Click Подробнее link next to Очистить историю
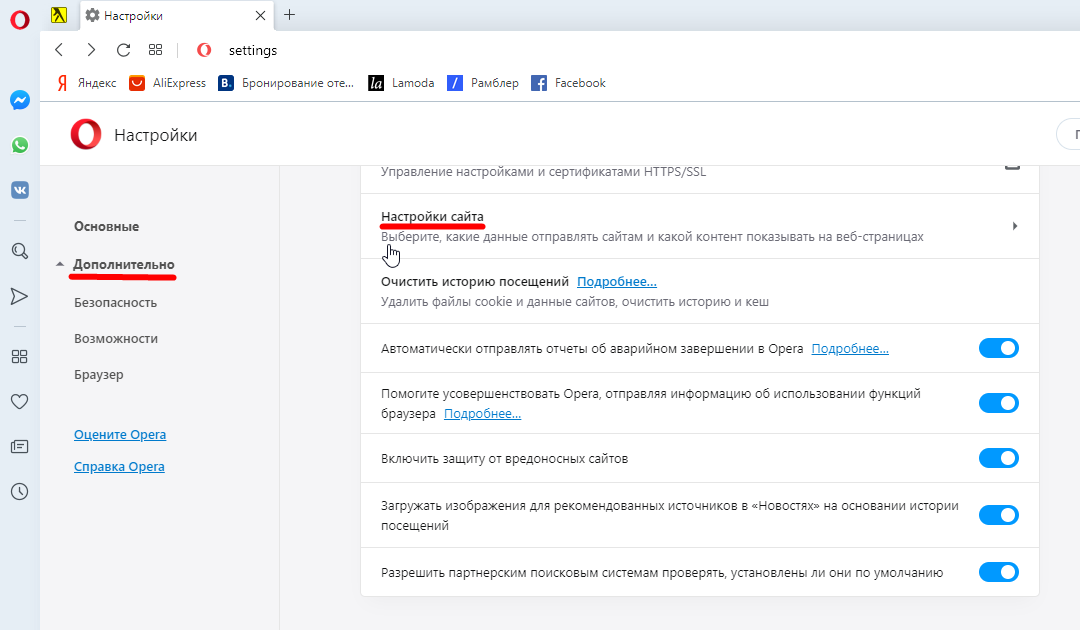 pyautogui.click(x=616, y=282)
